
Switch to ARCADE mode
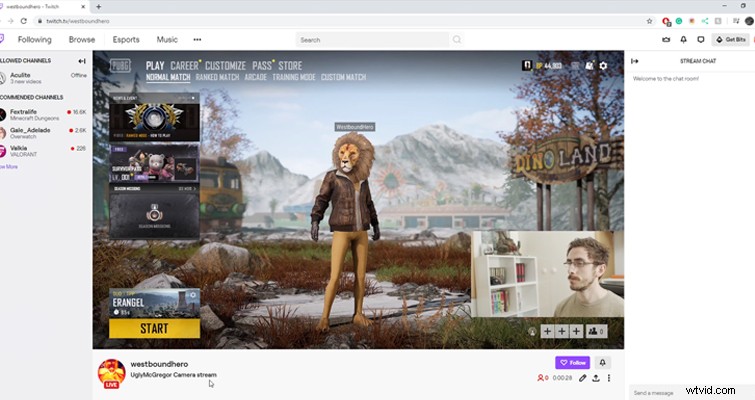pos(256,77)
